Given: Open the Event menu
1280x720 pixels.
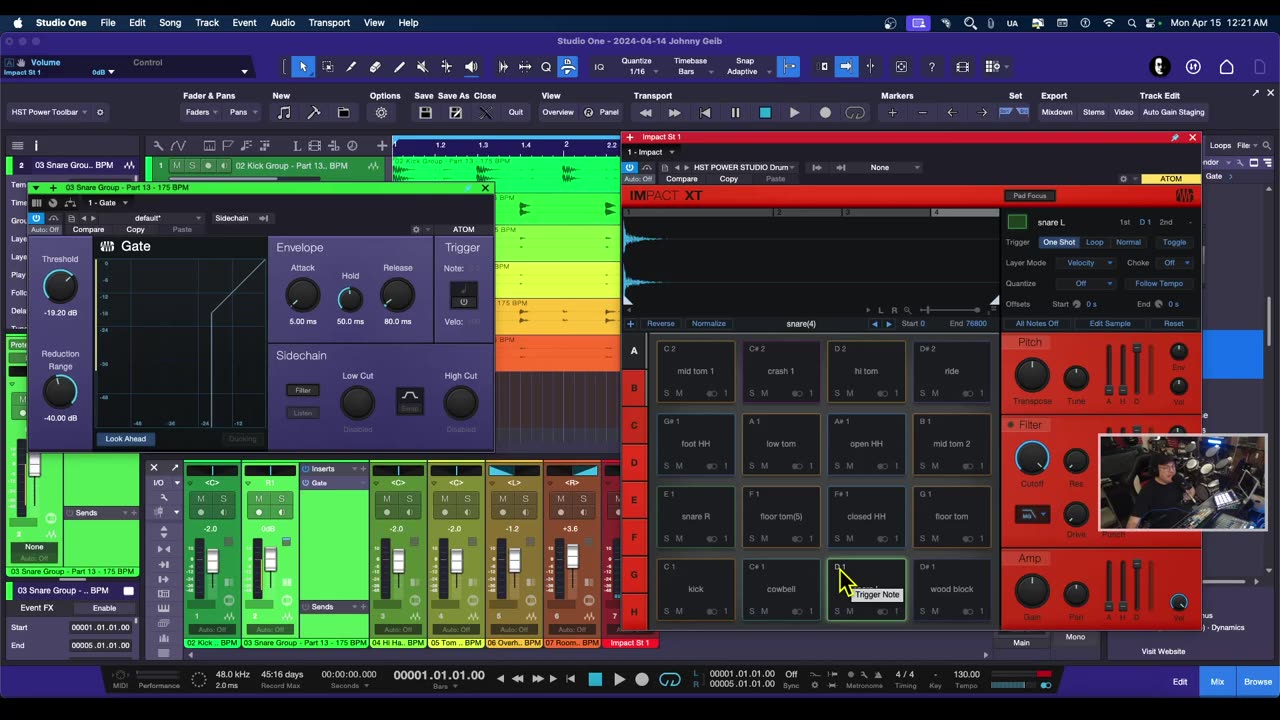Looking at the screenshot, I should click(244, 23).
